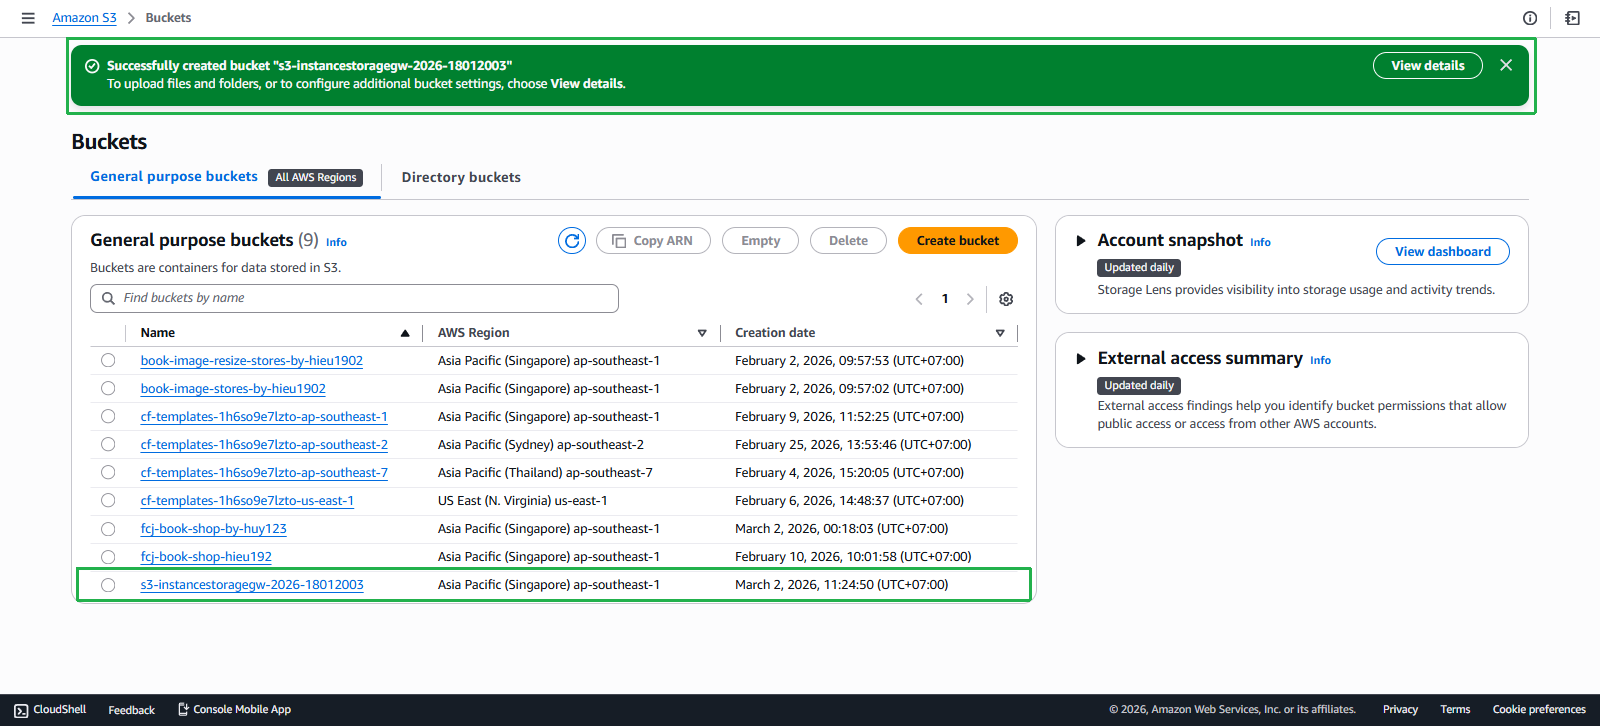Click the panel toggle icon at top right
Screen dimensions: 1600x726
1573,18
